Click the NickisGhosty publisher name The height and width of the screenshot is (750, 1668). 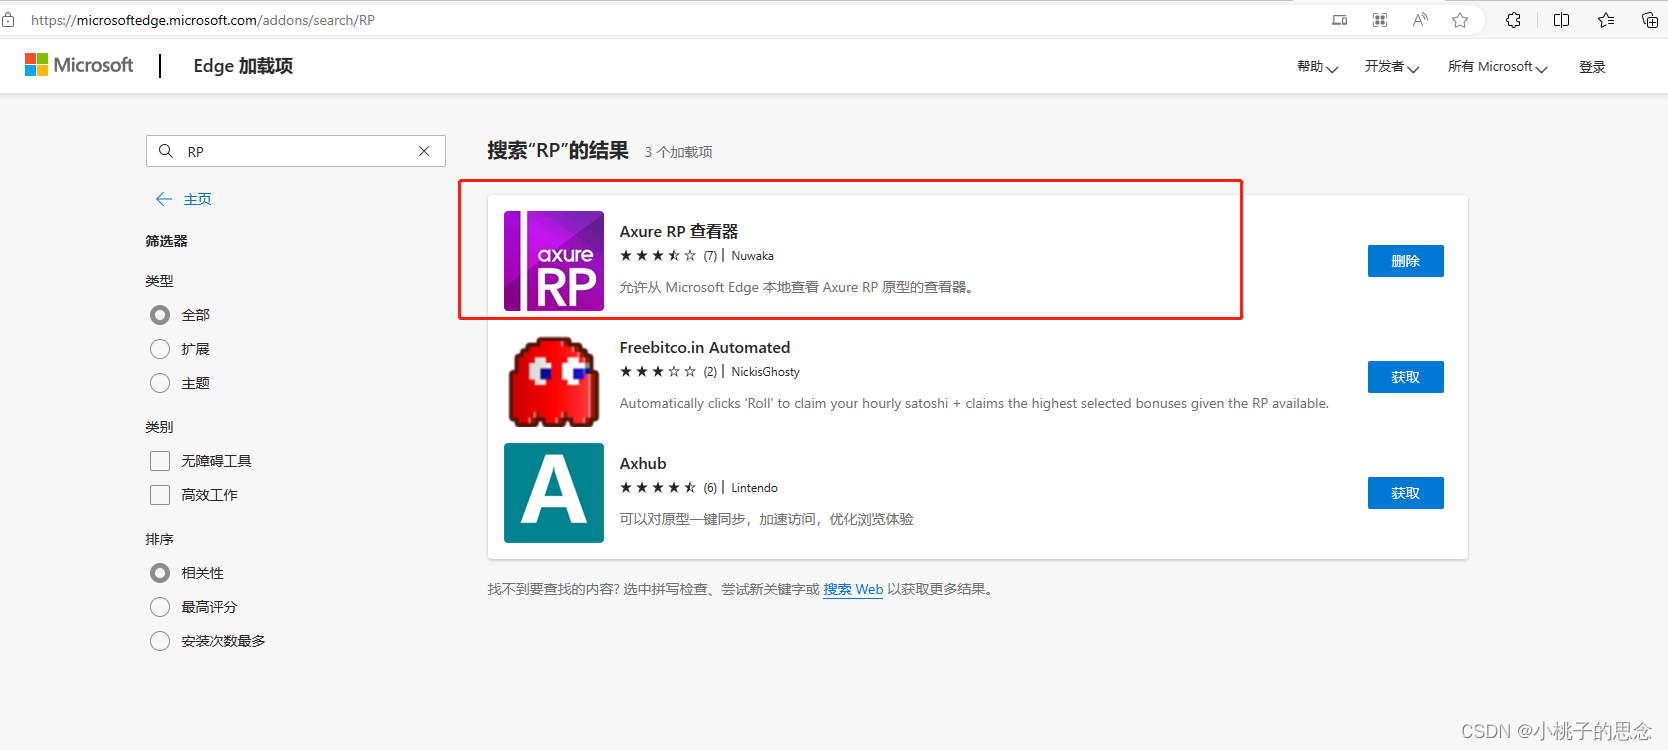click(765, 372)
